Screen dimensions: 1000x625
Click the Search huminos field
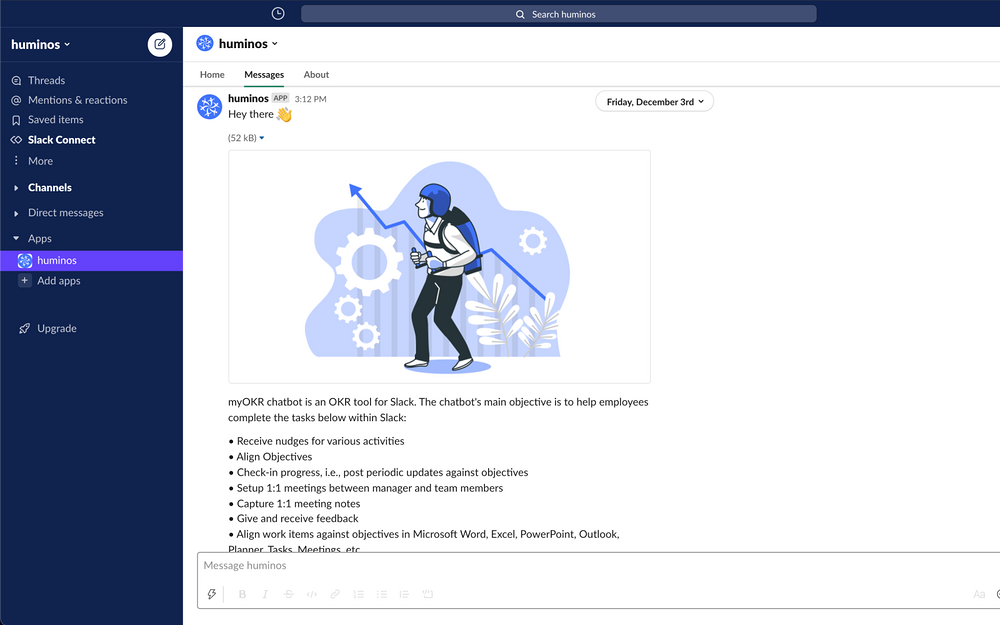click(558, 14)
